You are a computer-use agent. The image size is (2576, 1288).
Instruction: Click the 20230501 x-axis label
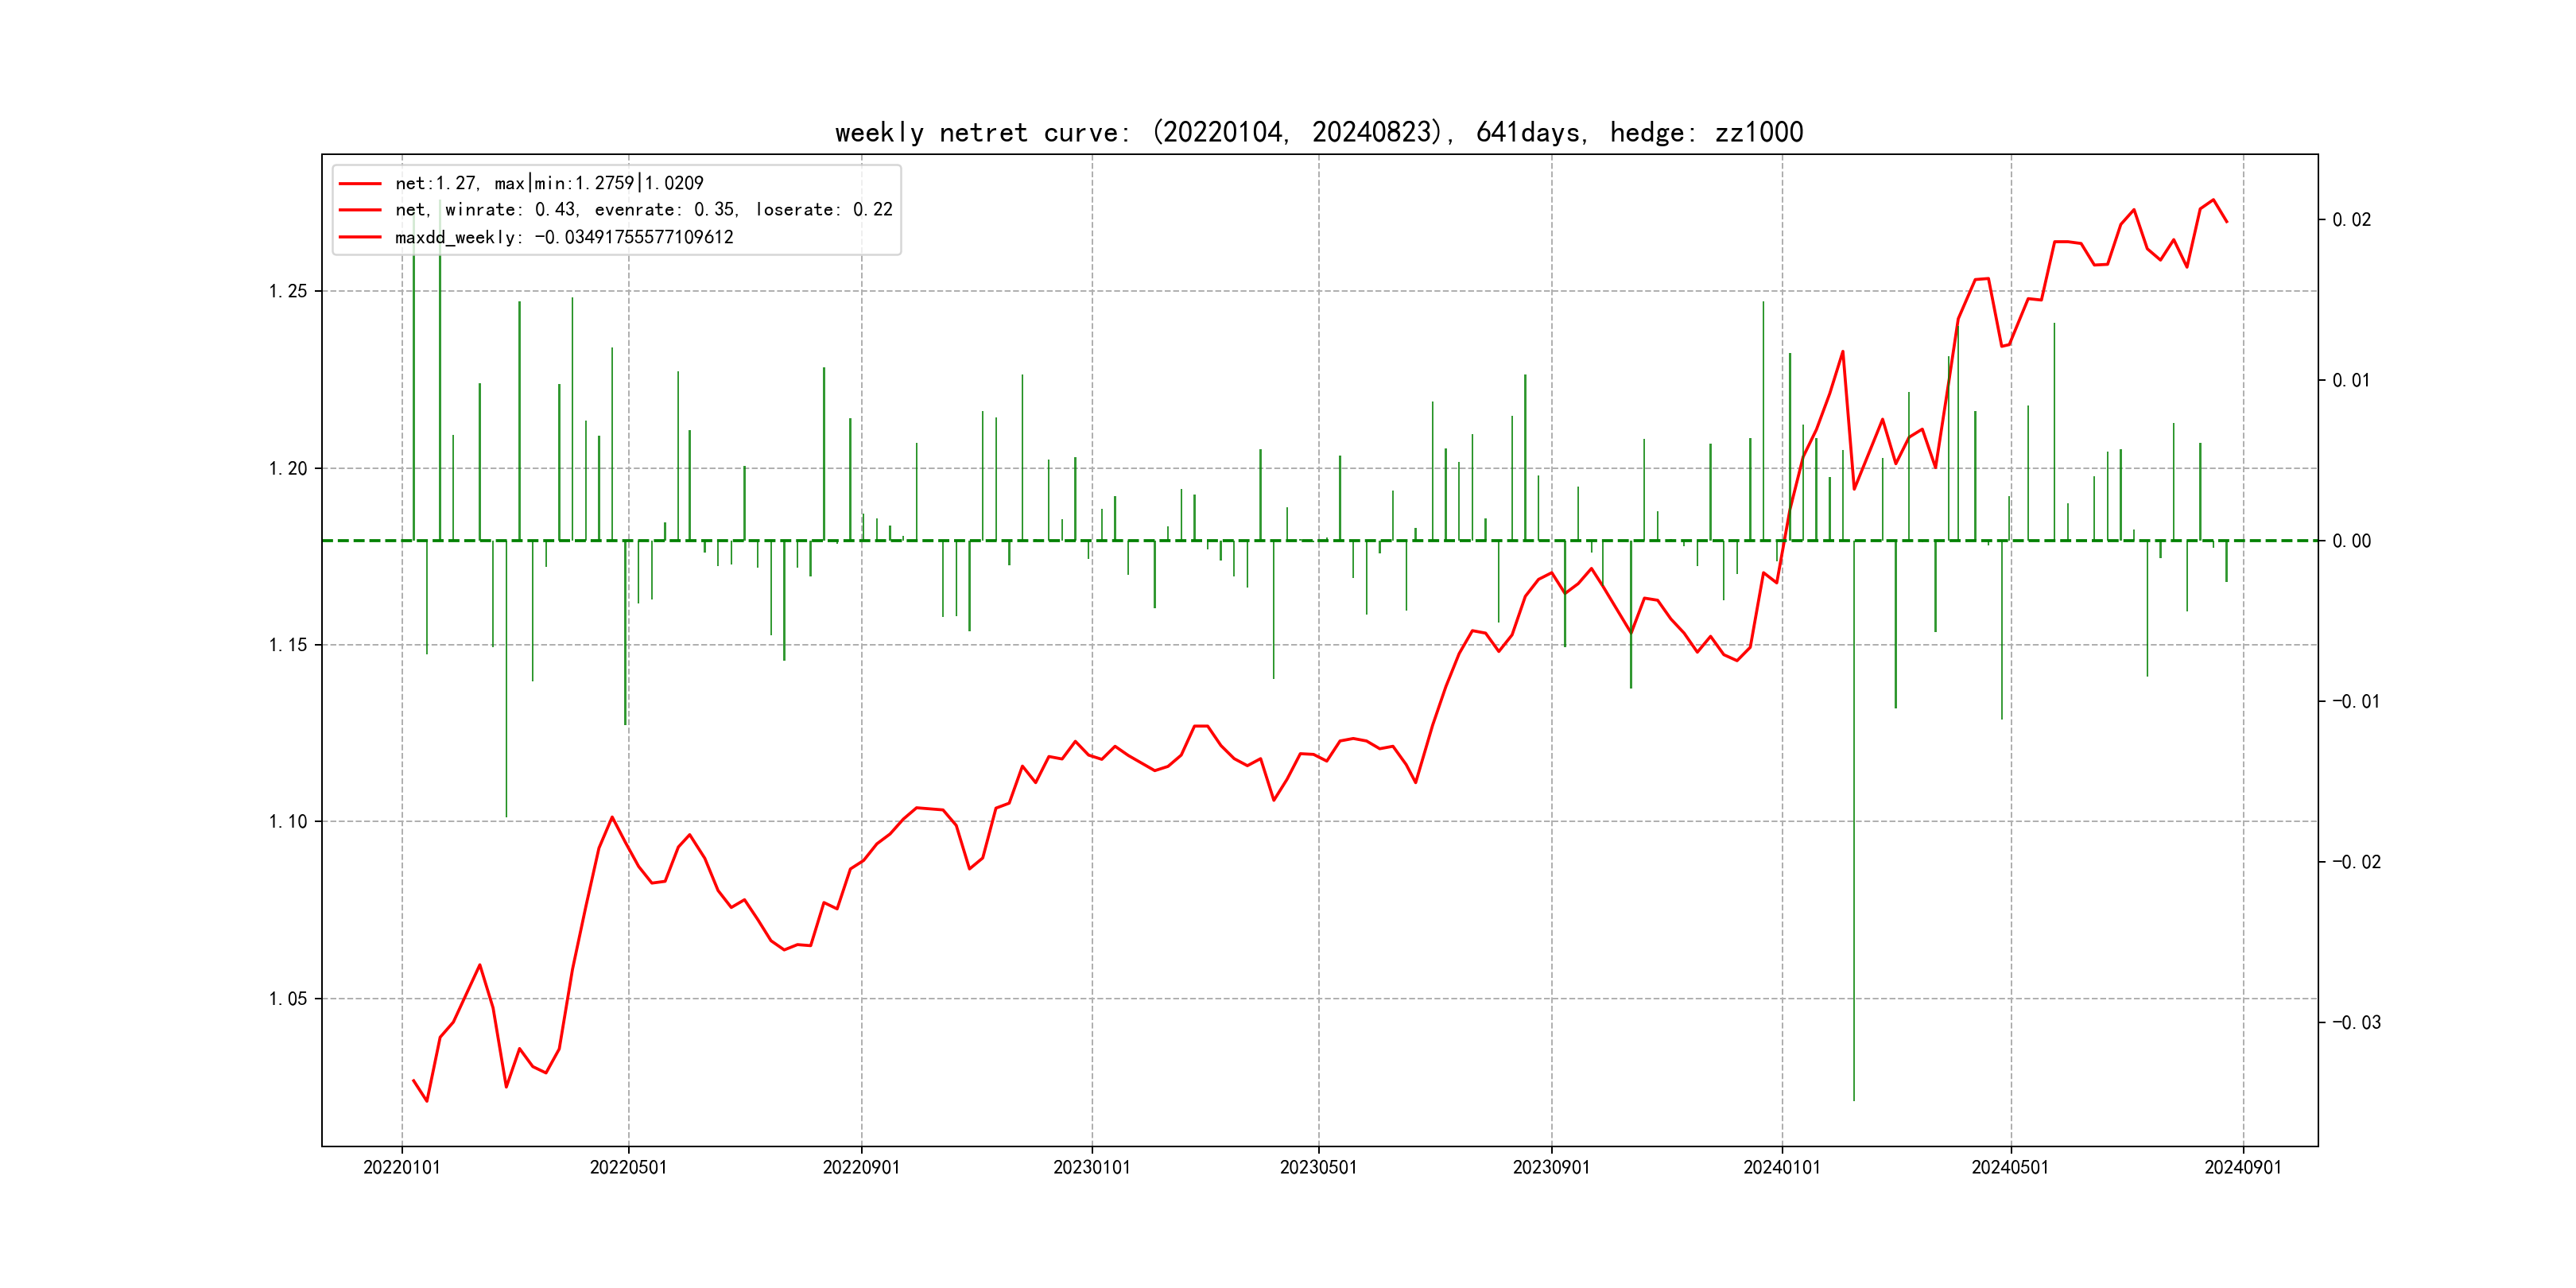(x=1318, y=1167)
